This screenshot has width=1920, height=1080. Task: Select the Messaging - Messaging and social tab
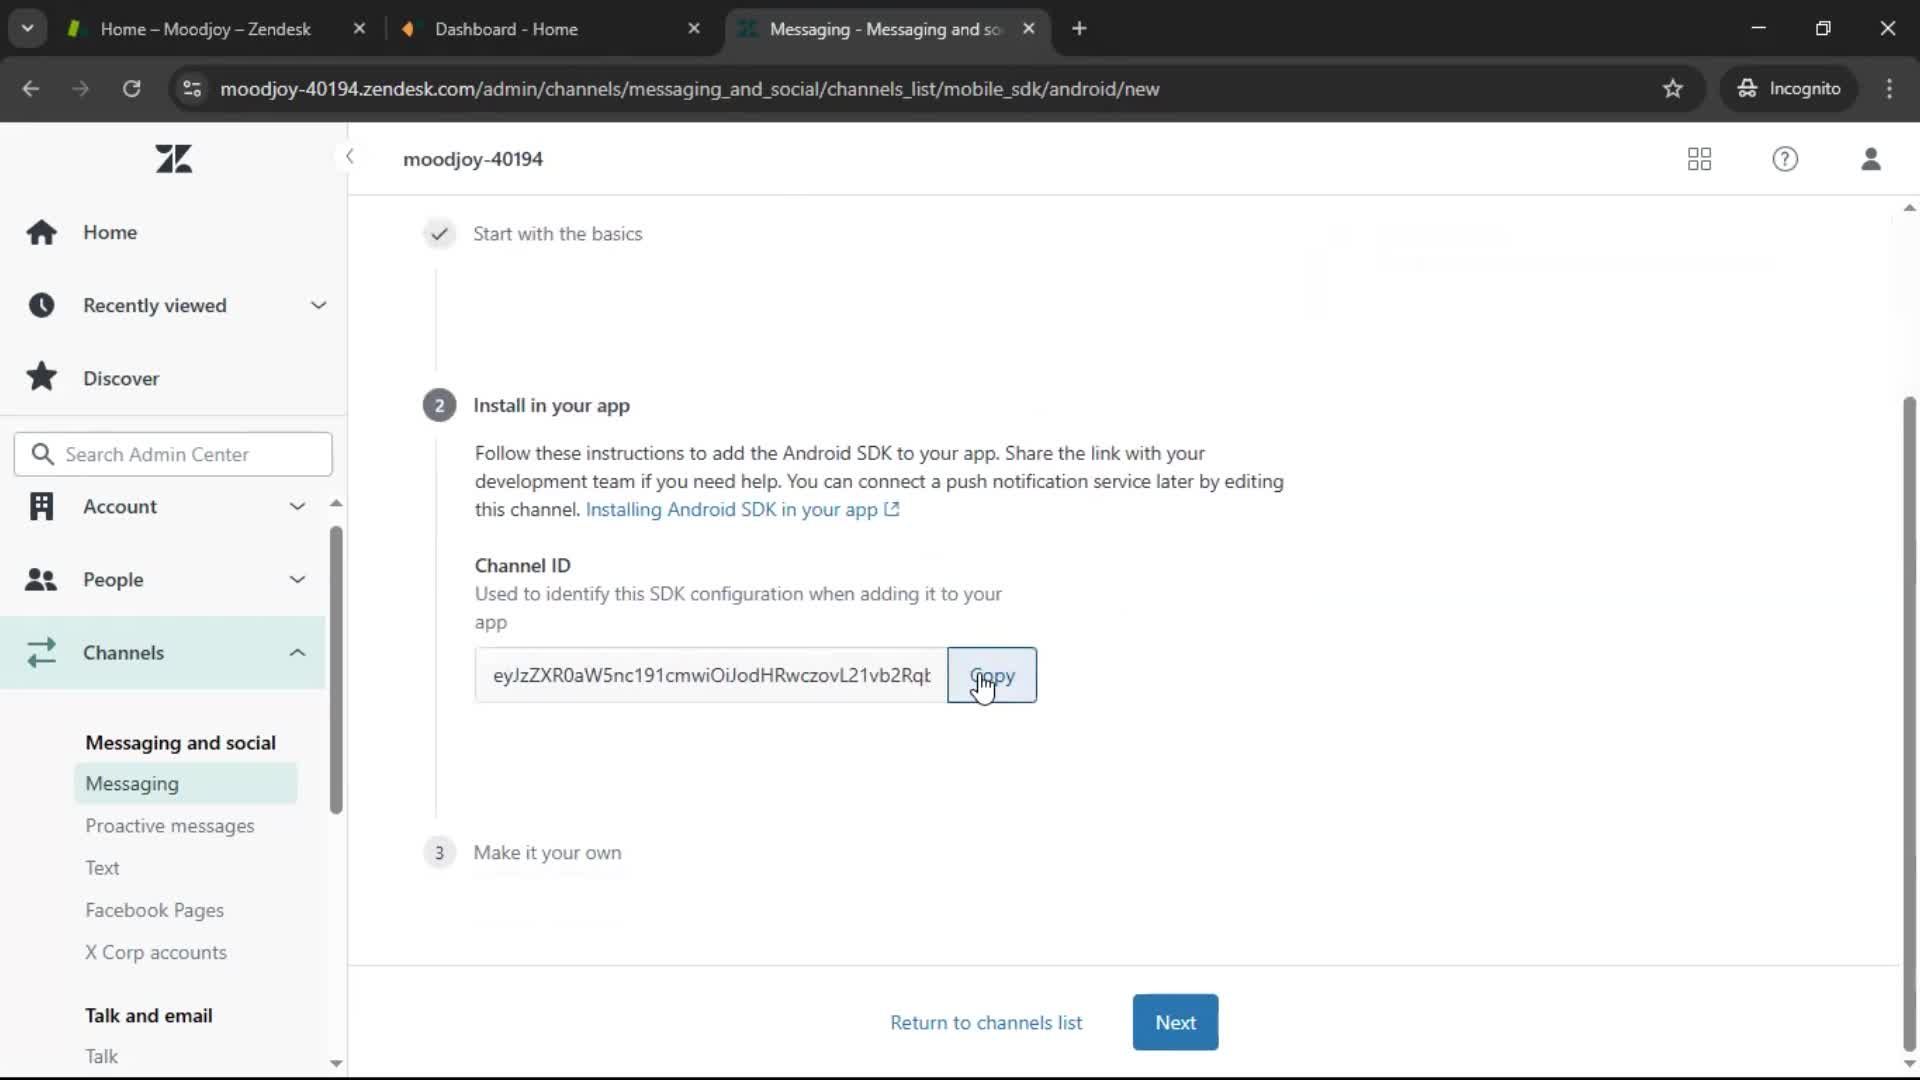point(886,29)
